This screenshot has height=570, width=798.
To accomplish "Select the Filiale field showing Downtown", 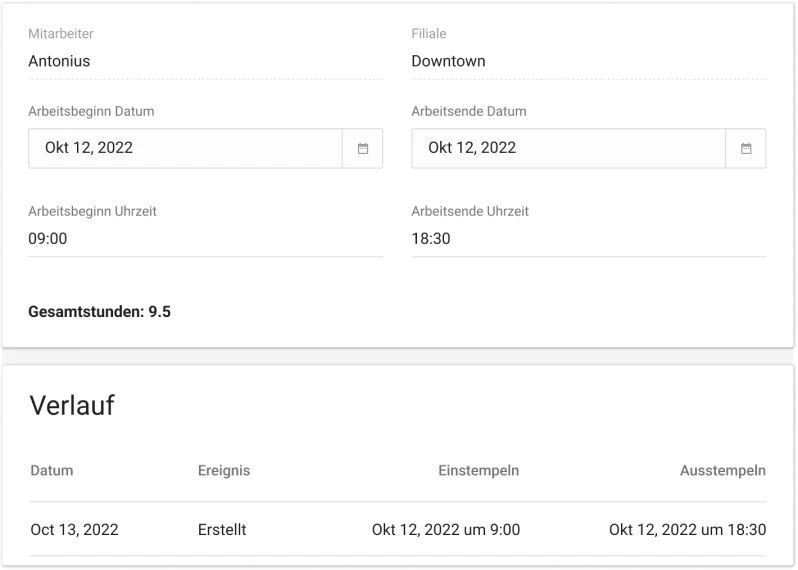I will coord(588,61).
